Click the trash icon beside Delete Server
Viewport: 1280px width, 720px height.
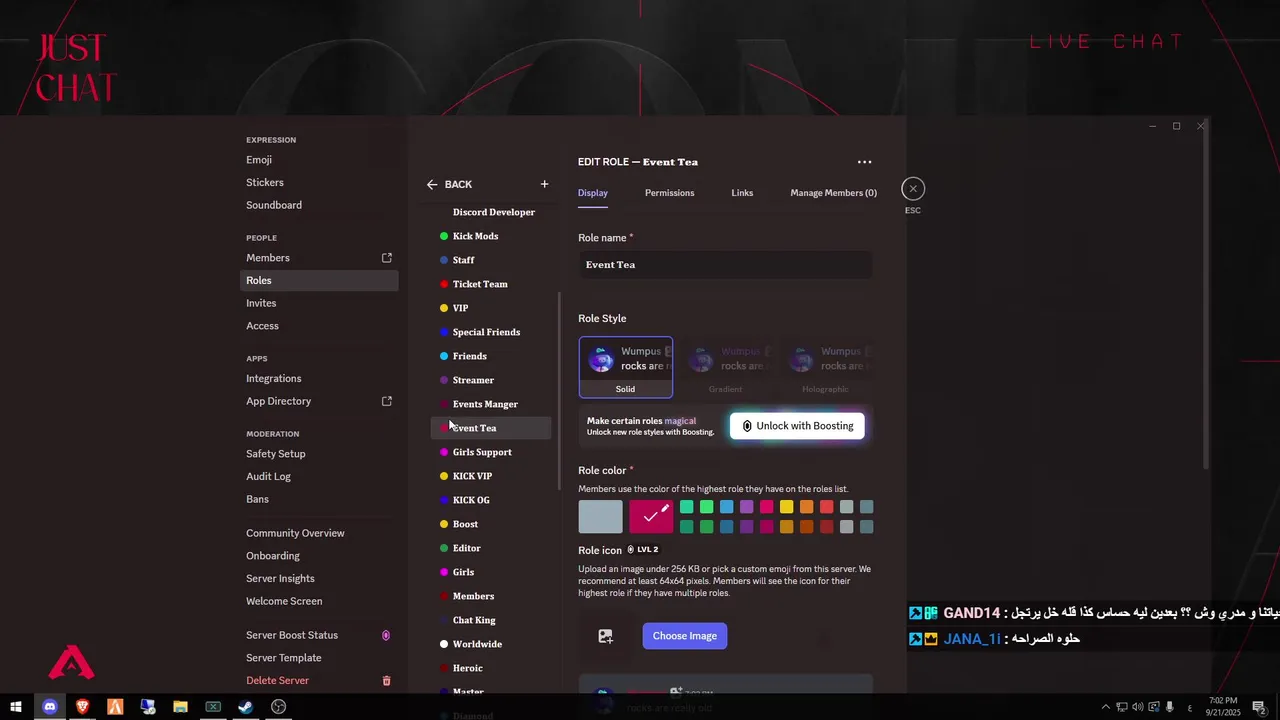(387, 681)
